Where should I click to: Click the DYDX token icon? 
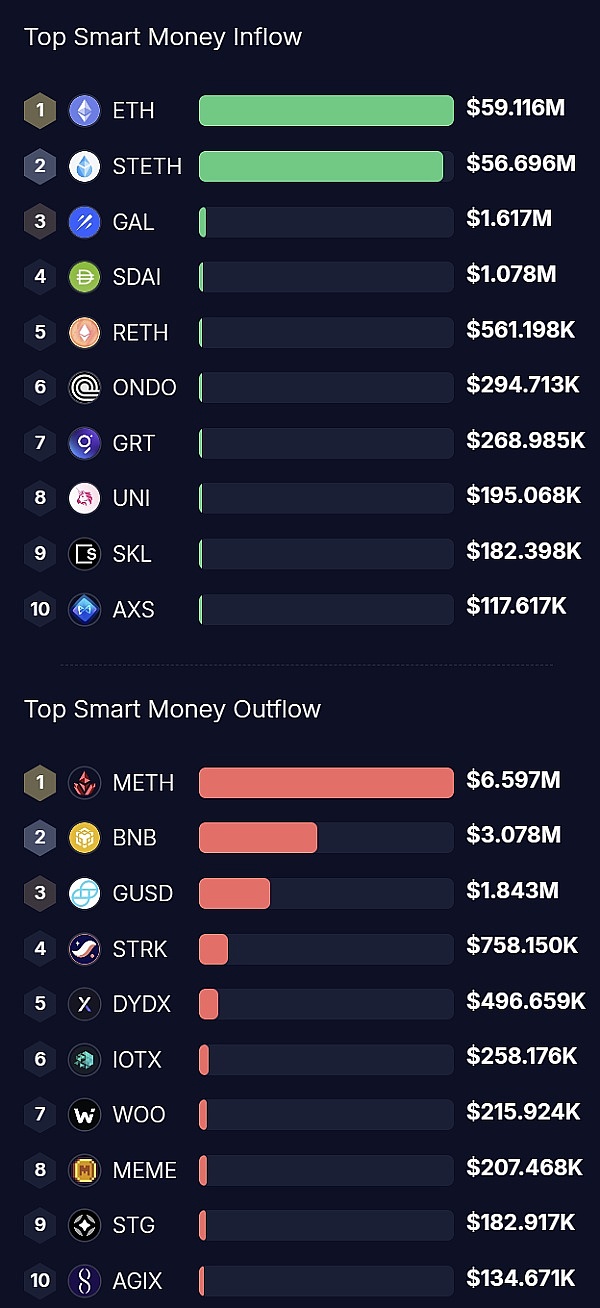(85, 1004)
